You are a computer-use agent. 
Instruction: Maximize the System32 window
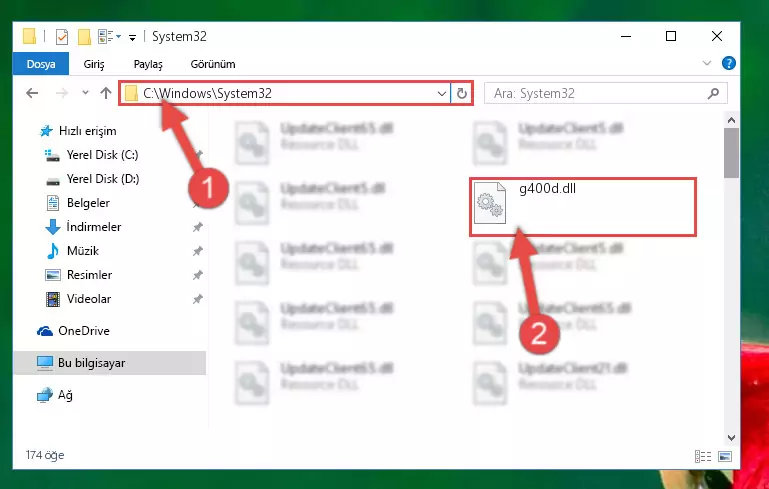tap(671, 36)
